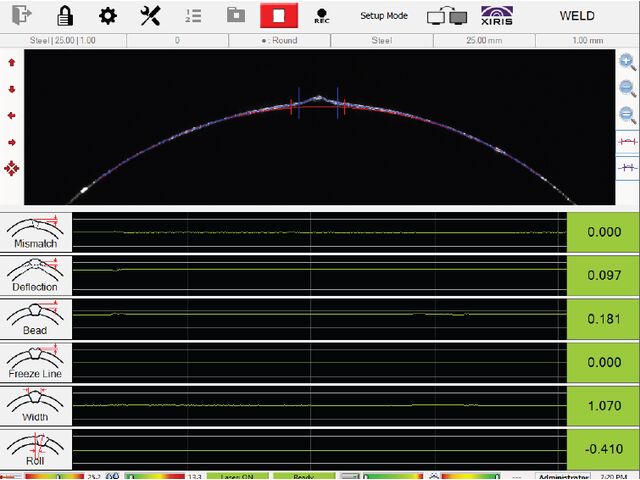Open the numbered list icon
This screenshot has width=640, height=480.
(x=193, y=16)
